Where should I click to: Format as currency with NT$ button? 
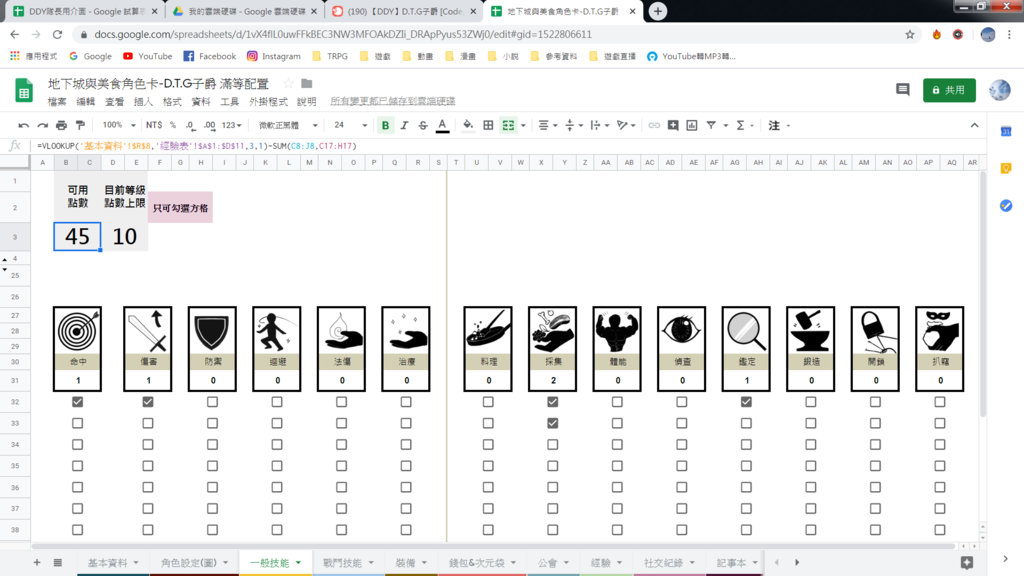(154, 125)
